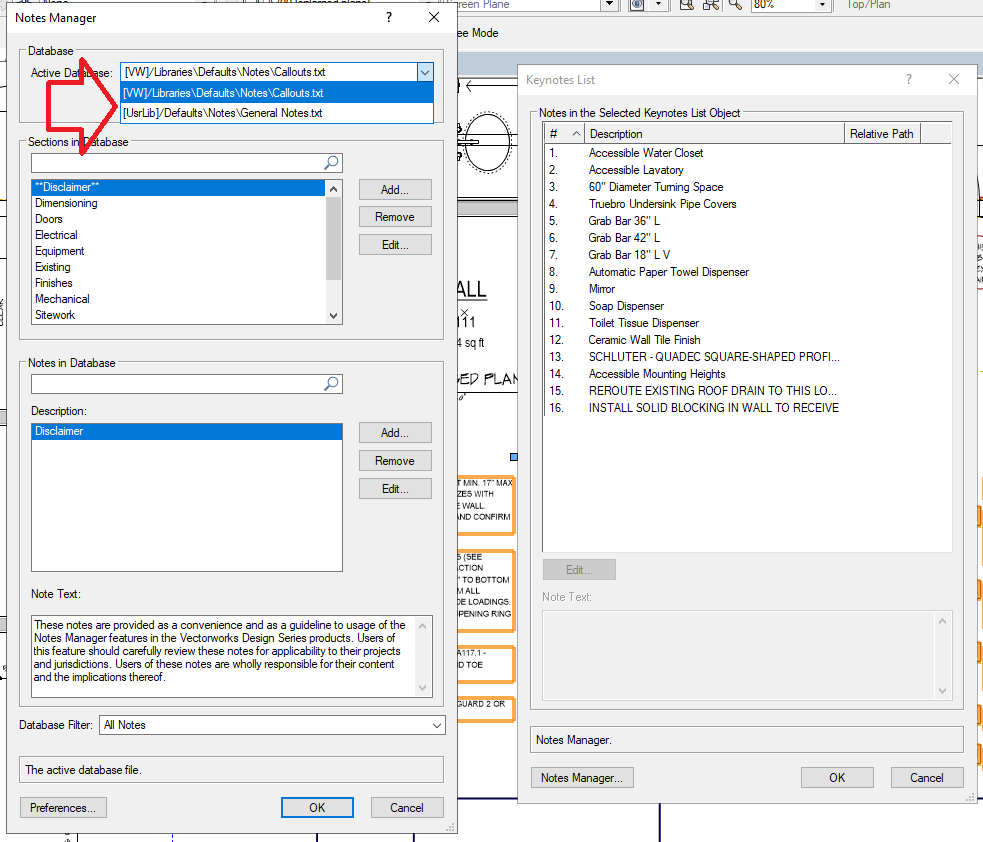
Task: Click the zoom magnifier icon beside 80% field
Action: point(735,5)
